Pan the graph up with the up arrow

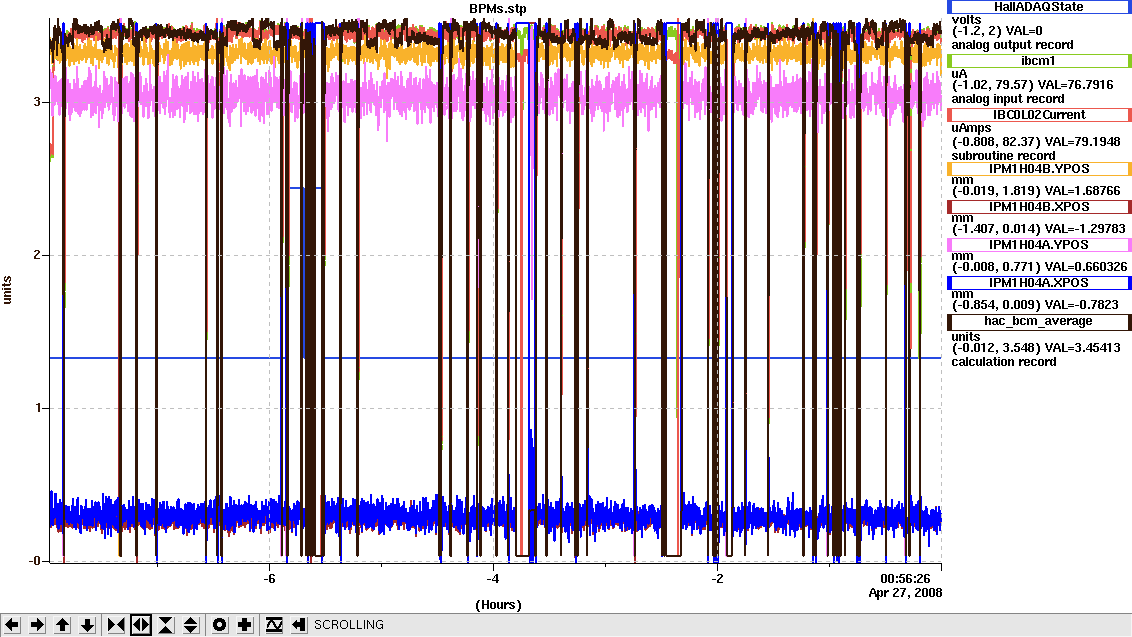(x=63, y=625)
